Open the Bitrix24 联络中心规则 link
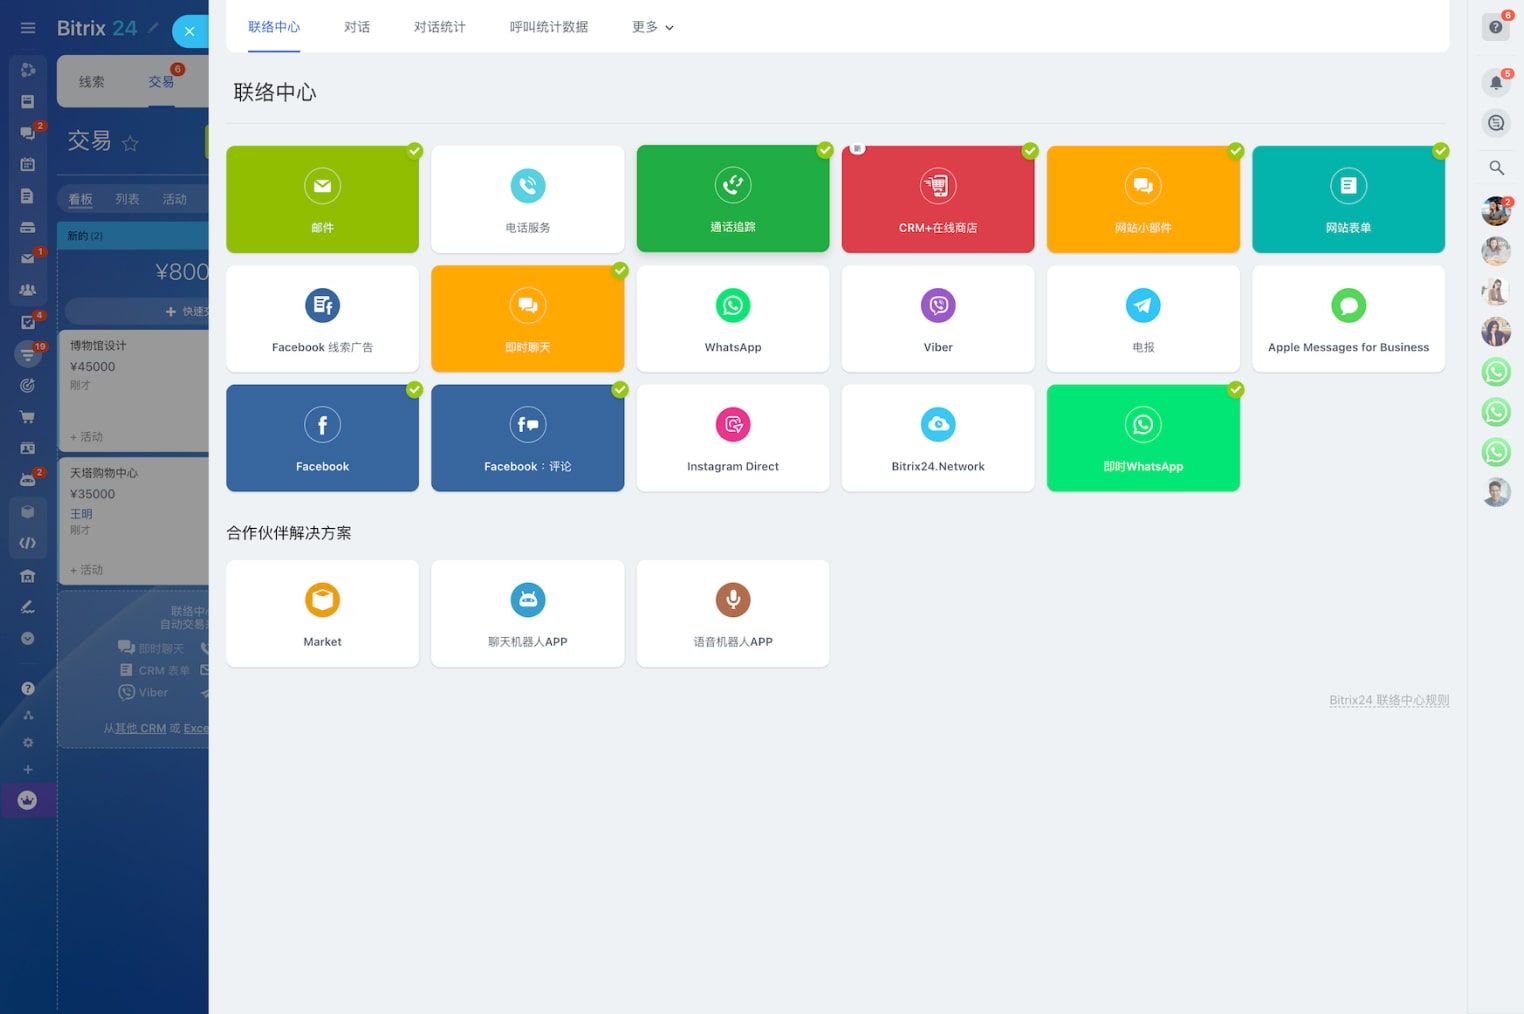The image size is (1524, 1014). click(x=1389, y=700)
